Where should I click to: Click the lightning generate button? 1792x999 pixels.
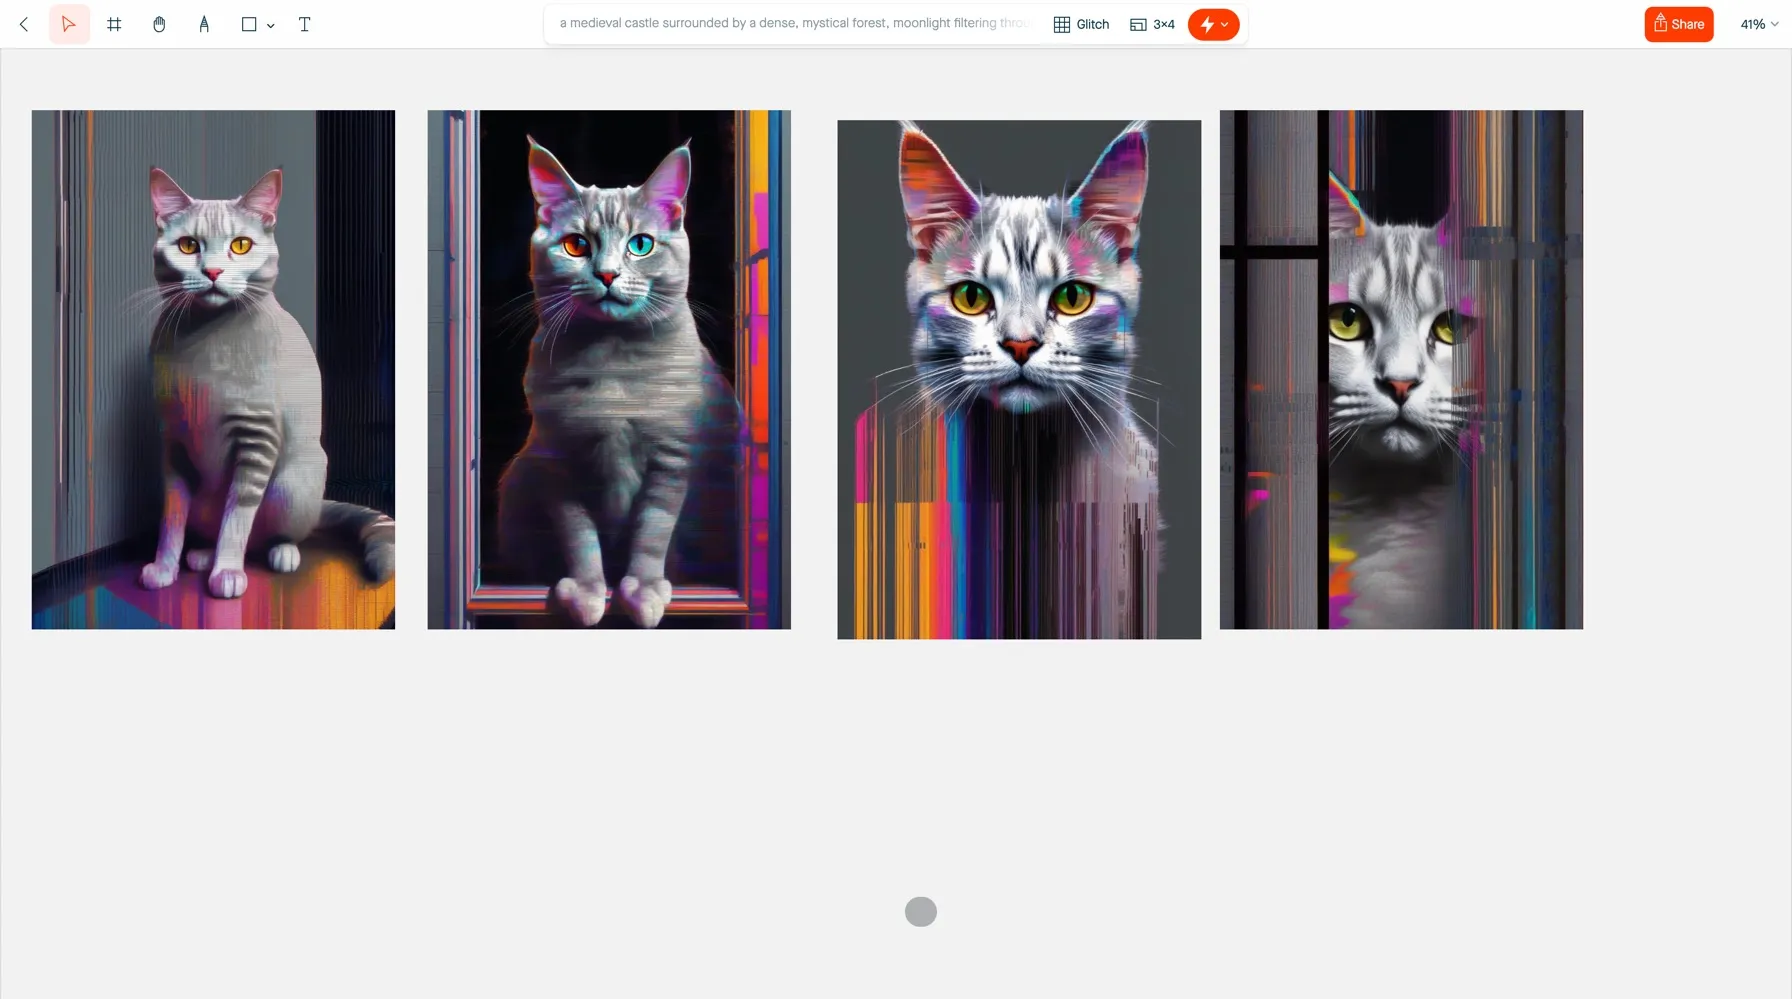[x=1207, y=24]
